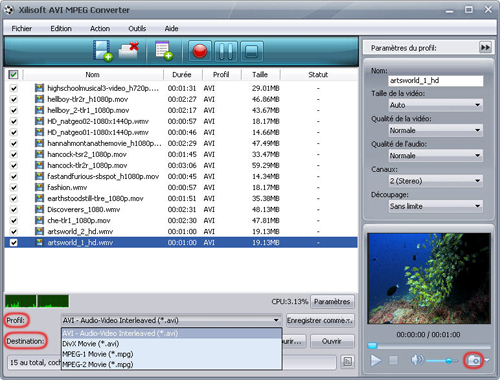Uncheck the artsworld_1_hd.wmv checkbox
The width and height of the screenshot is (500, 380).
(14, 242)
